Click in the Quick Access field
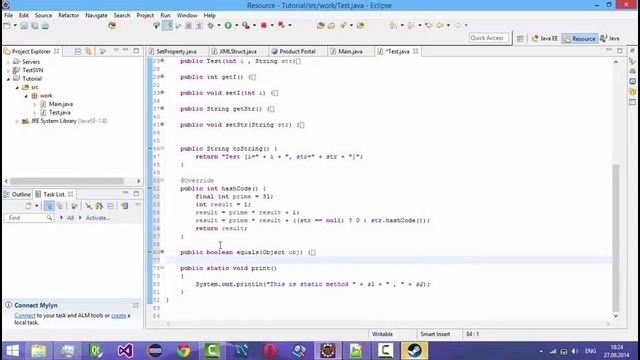This screenshot has width=640, height=360. (x=489, y=38)
